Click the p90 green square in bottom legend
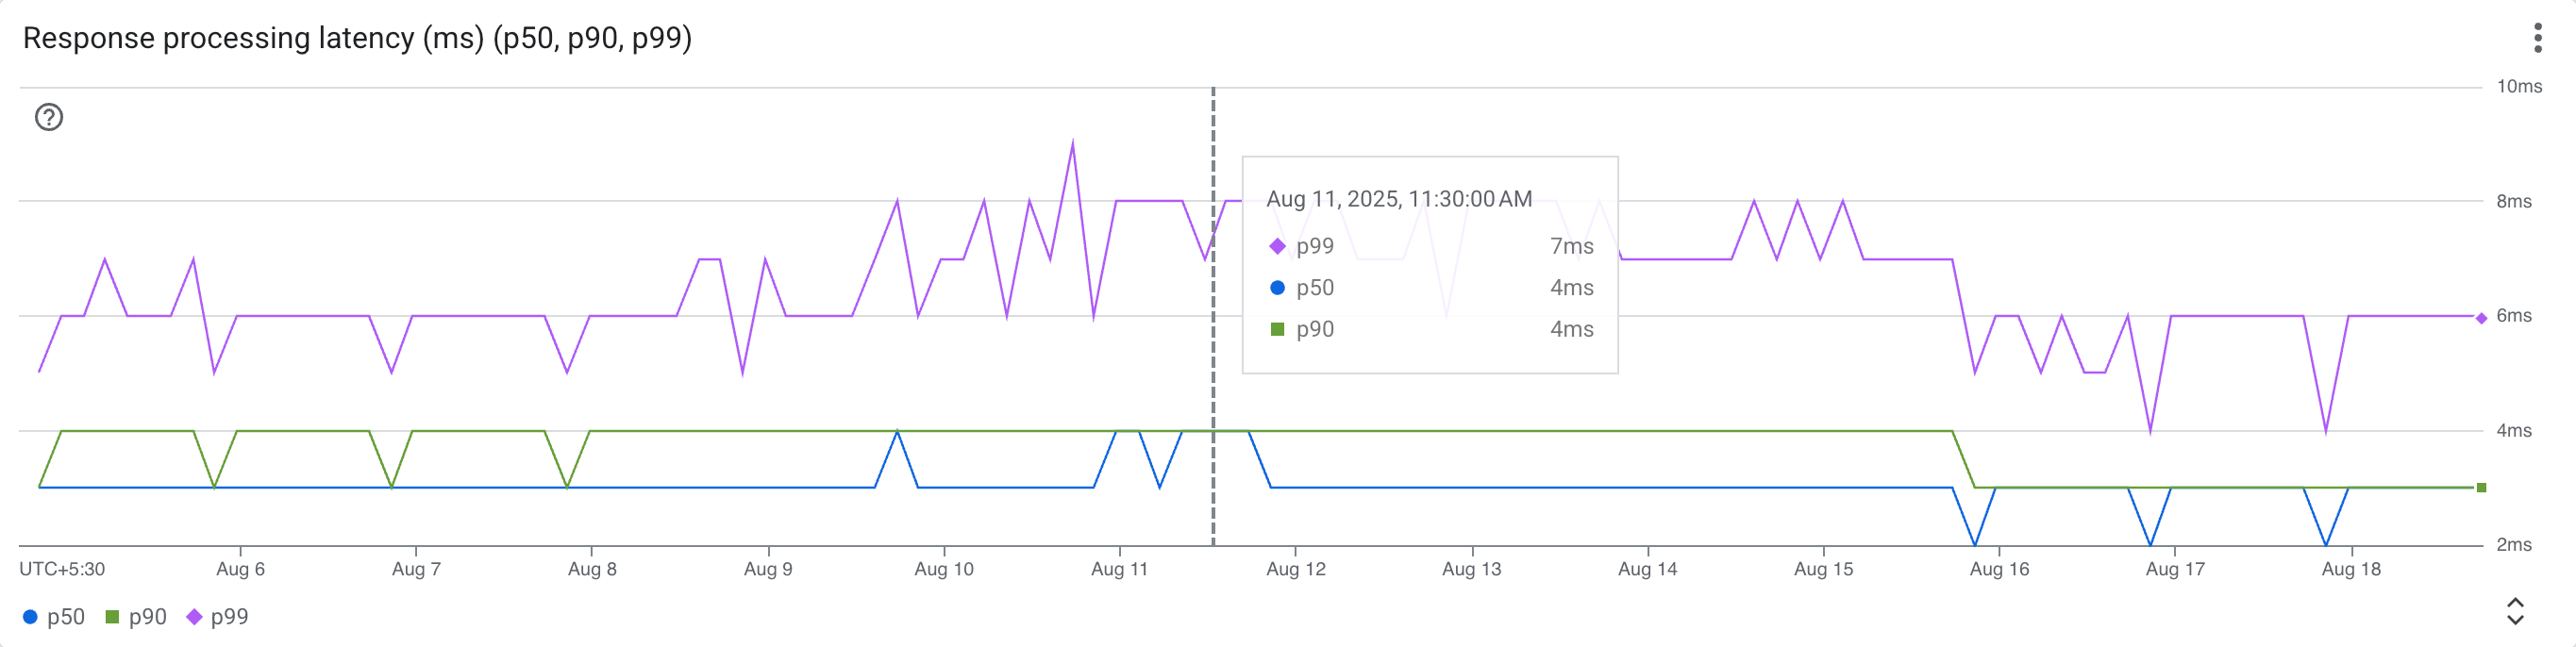2576x647 pixels. [113, 617]
